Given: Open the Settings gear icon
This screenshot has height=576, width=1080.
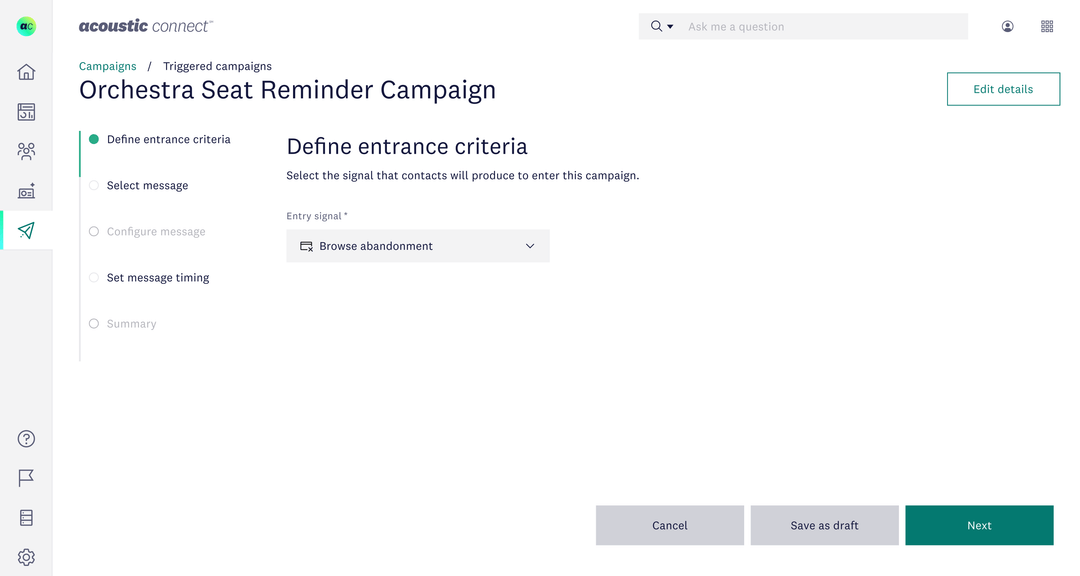Looking at the screenshot, I should point(26,557).
